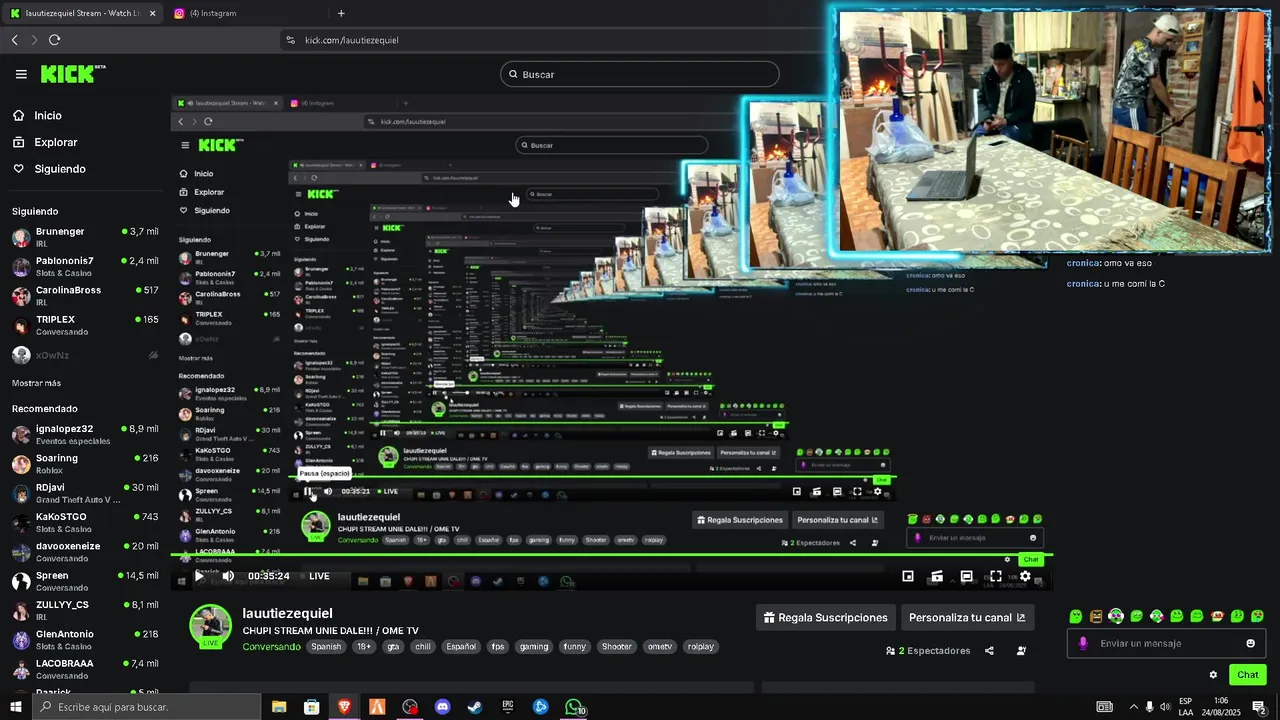The image size is (1280, 720).
Task: Reload the page in browser toolbar
Action: pyautogui.click(x=54, y=40)
